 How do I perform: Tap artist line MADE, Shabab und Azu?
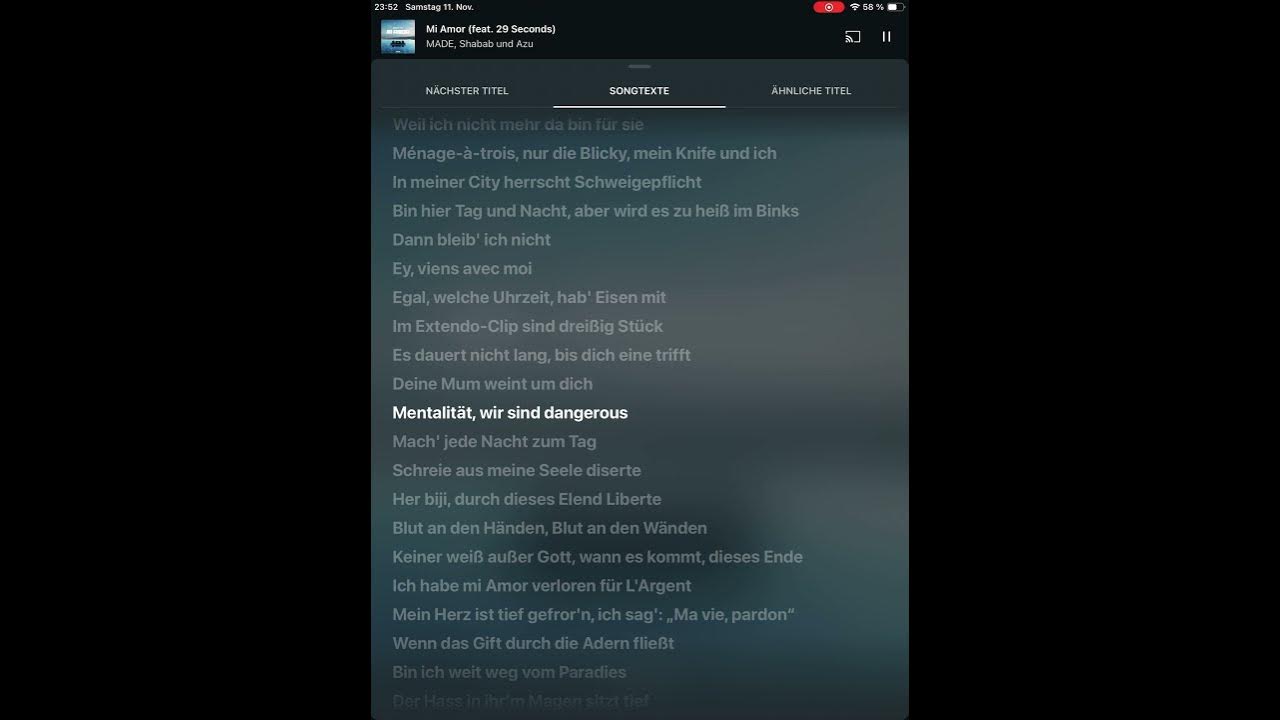click(479, 45)
